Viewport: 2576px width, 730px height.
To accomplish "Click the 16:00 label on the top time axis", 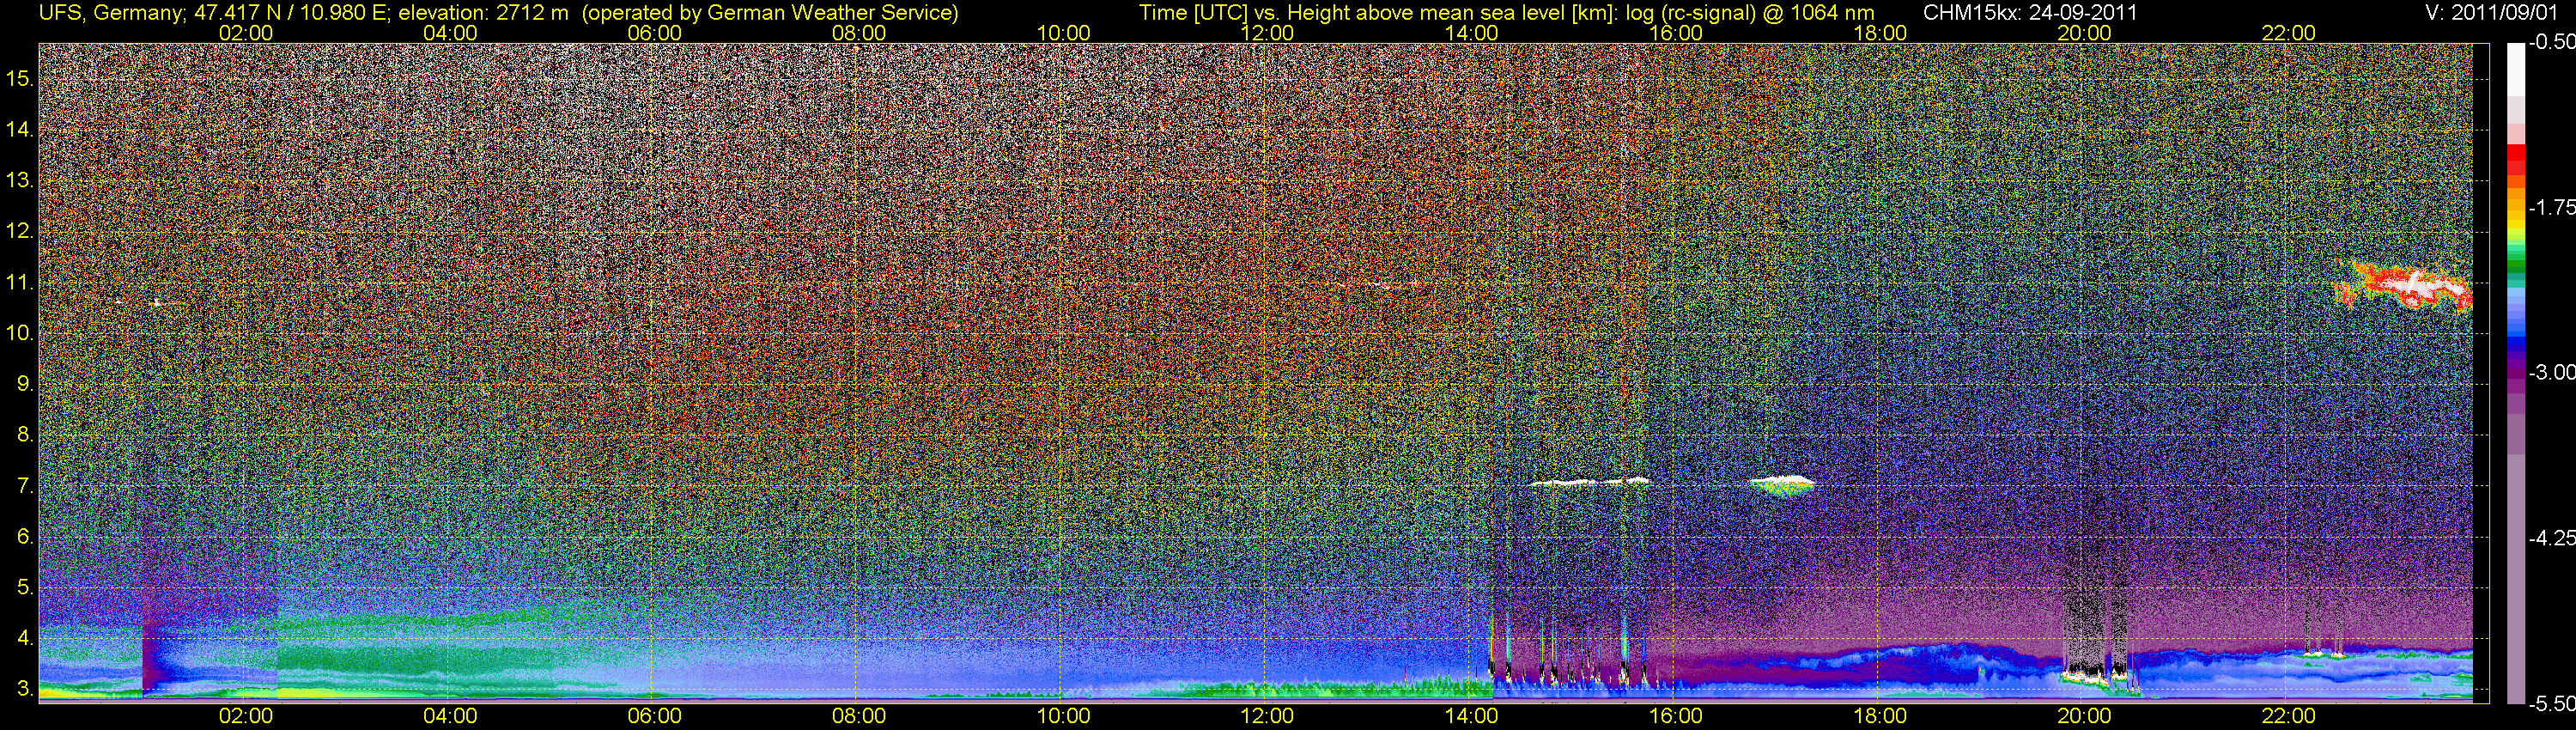I will [1675, 33].
